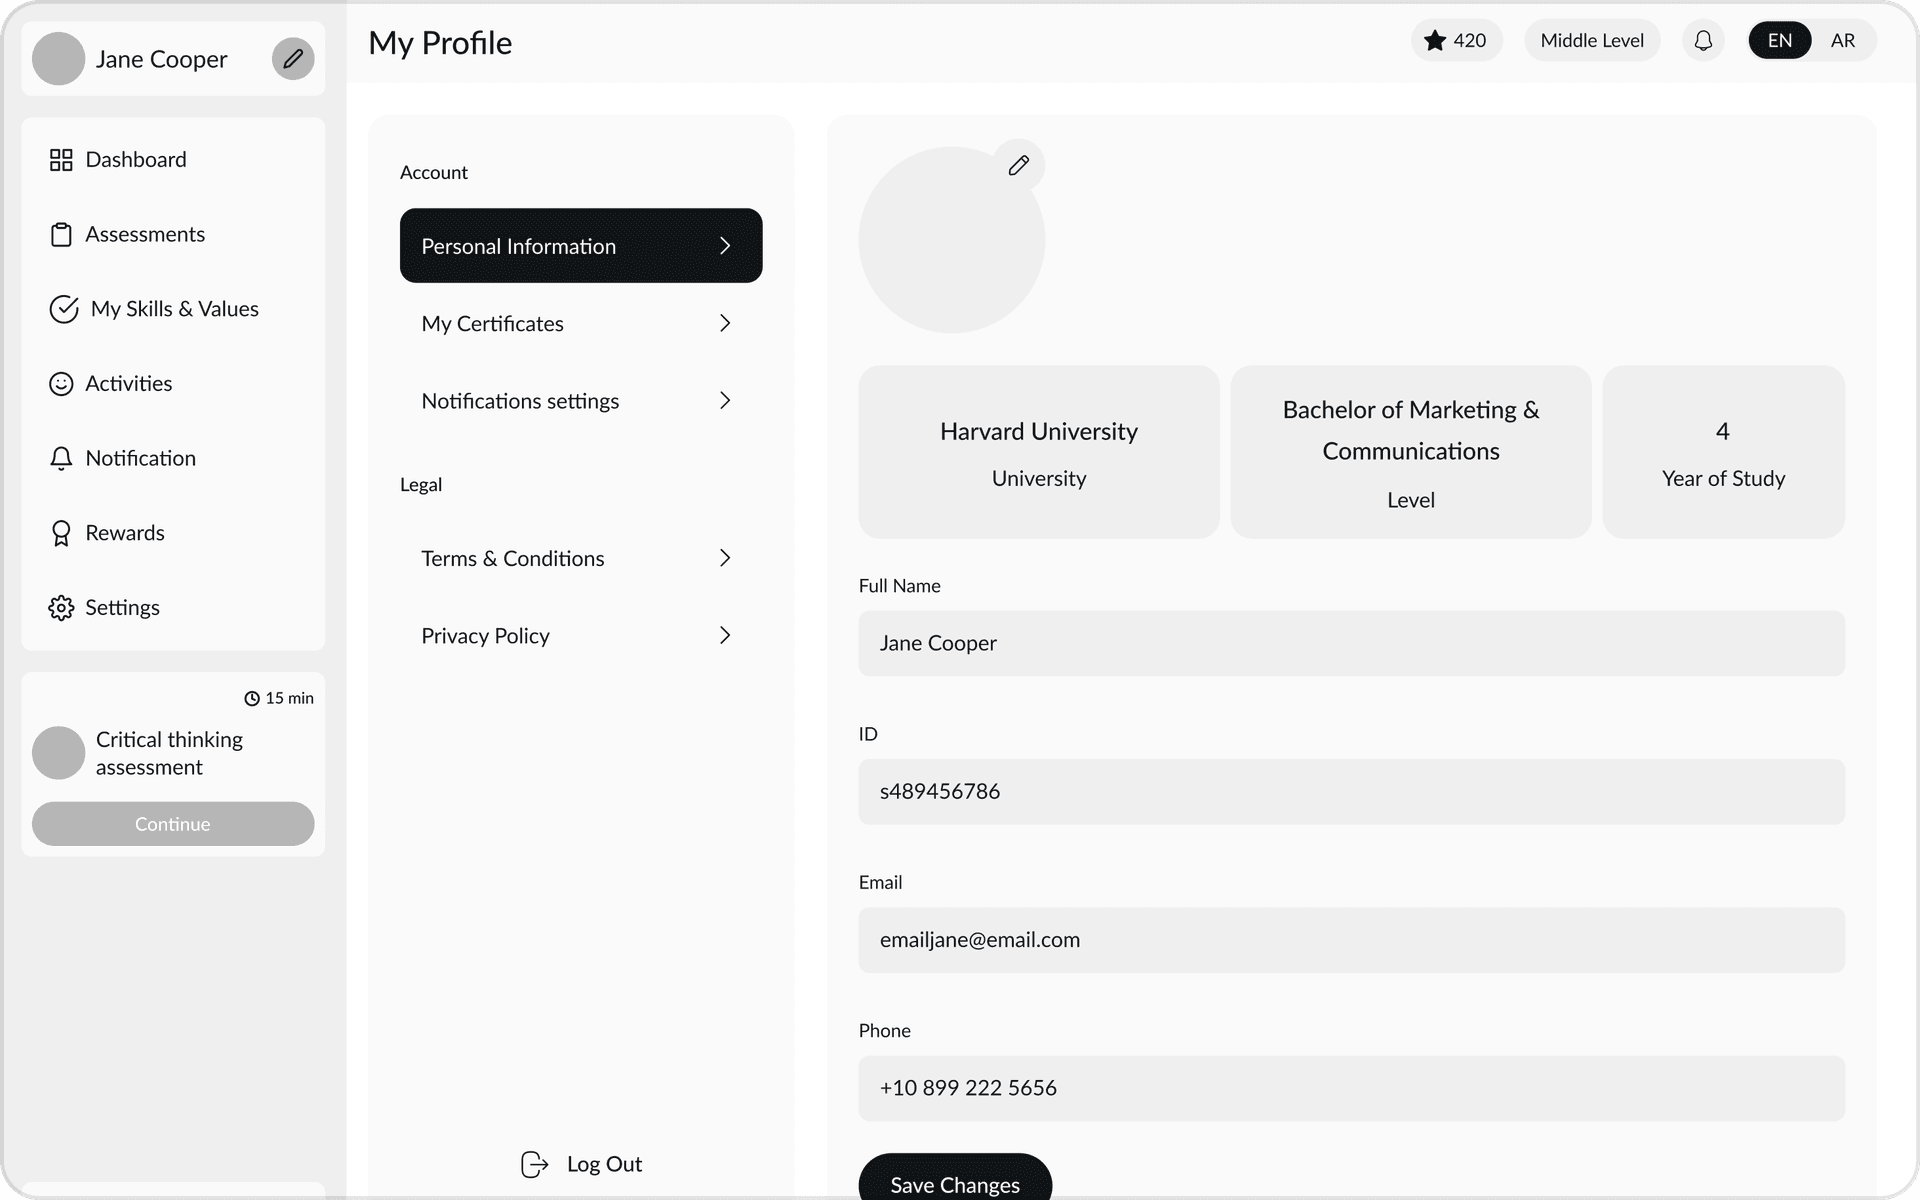This screenshot has height=1200, width=1920.
Task: Select the Personal Information tab
Action: click(x=580, y=245)
